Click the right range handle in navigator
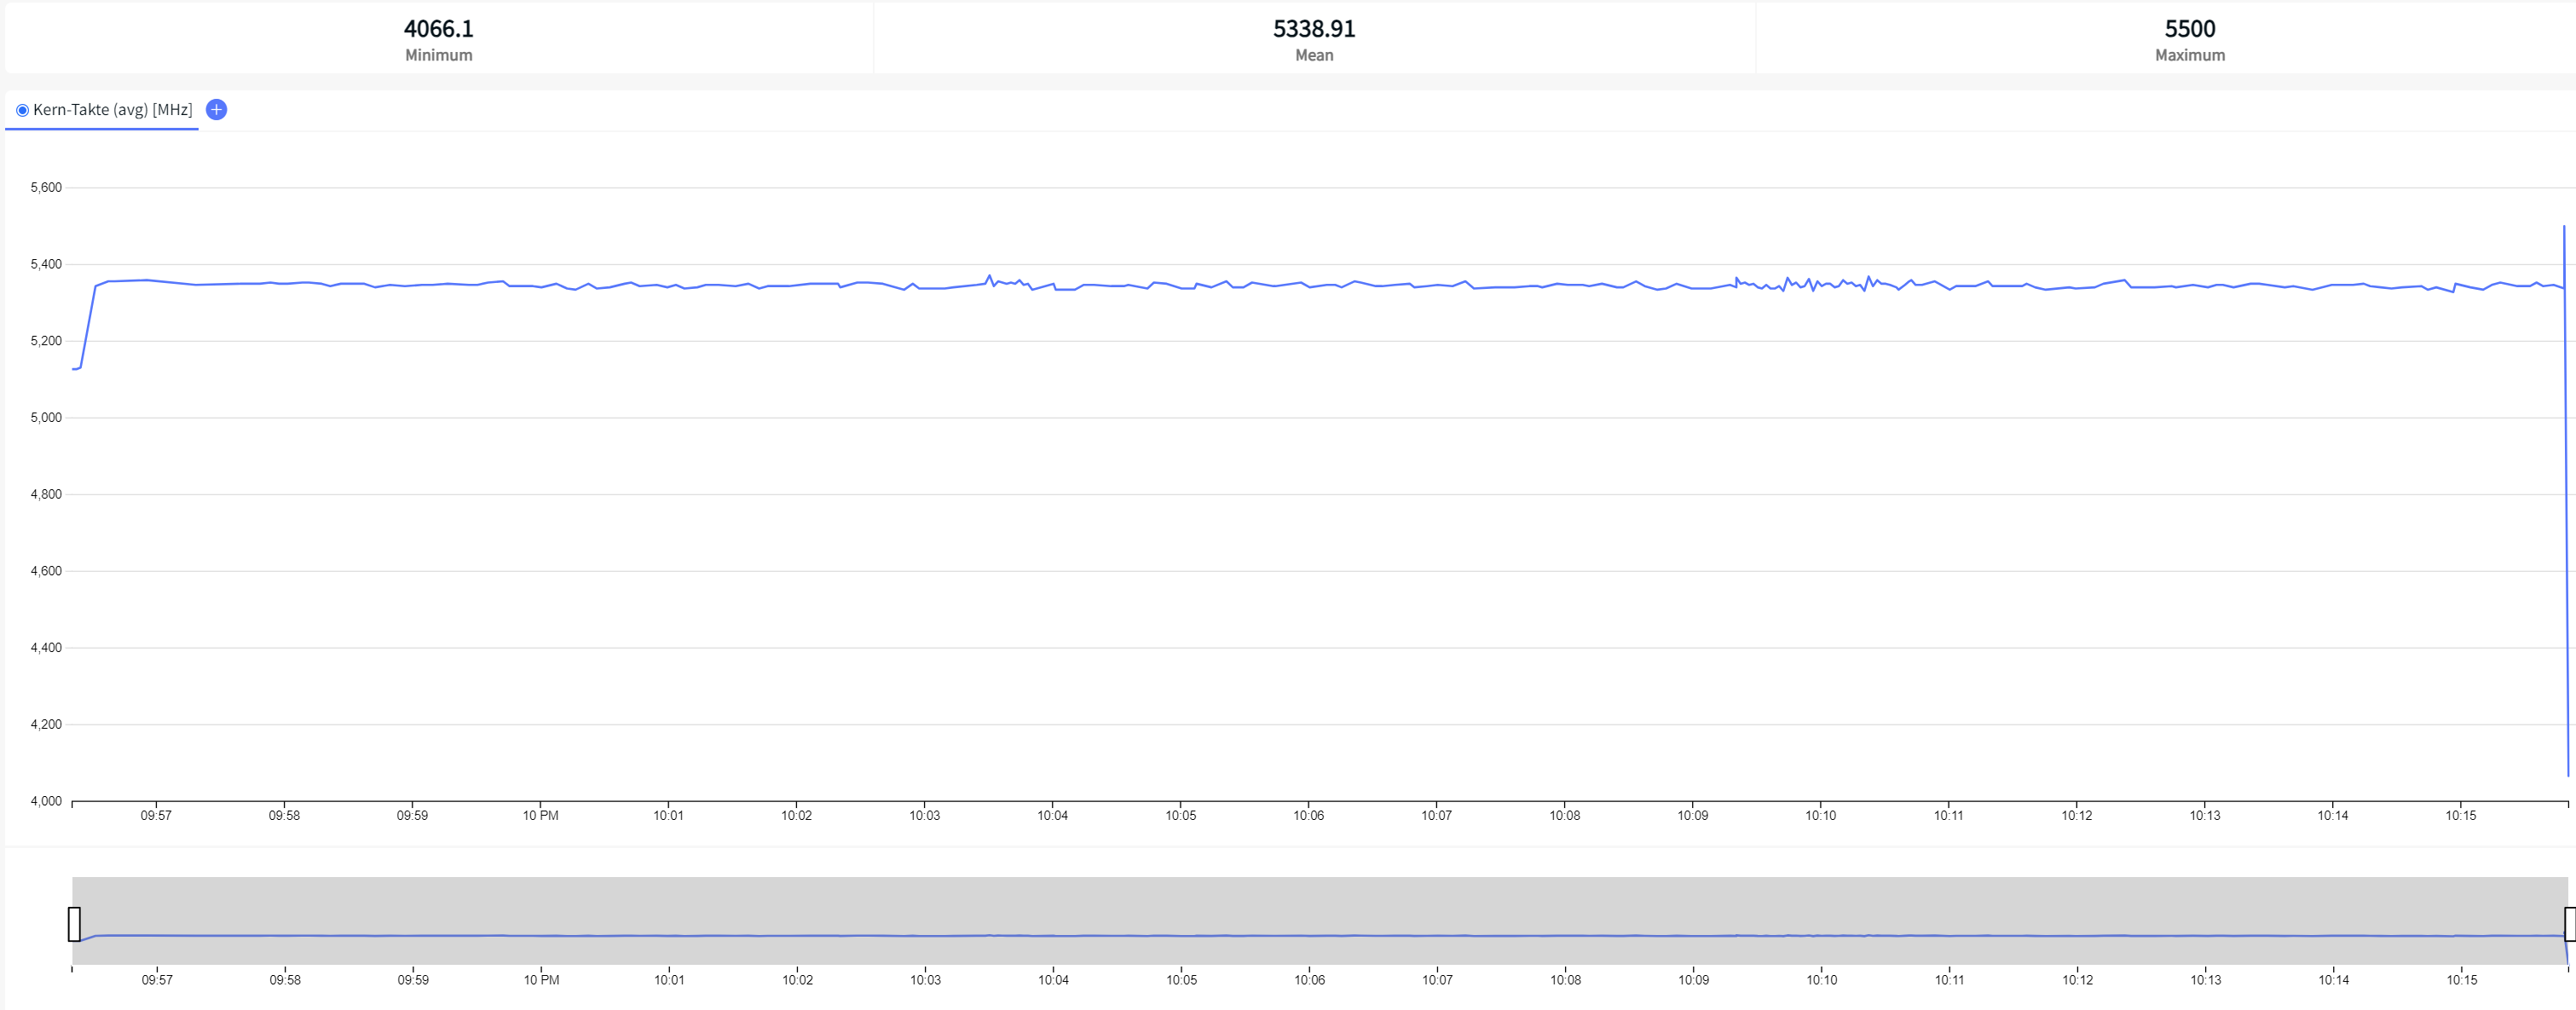Screen dimensions: 2576x1010 pyautogui.click(x=2569, y=923)
